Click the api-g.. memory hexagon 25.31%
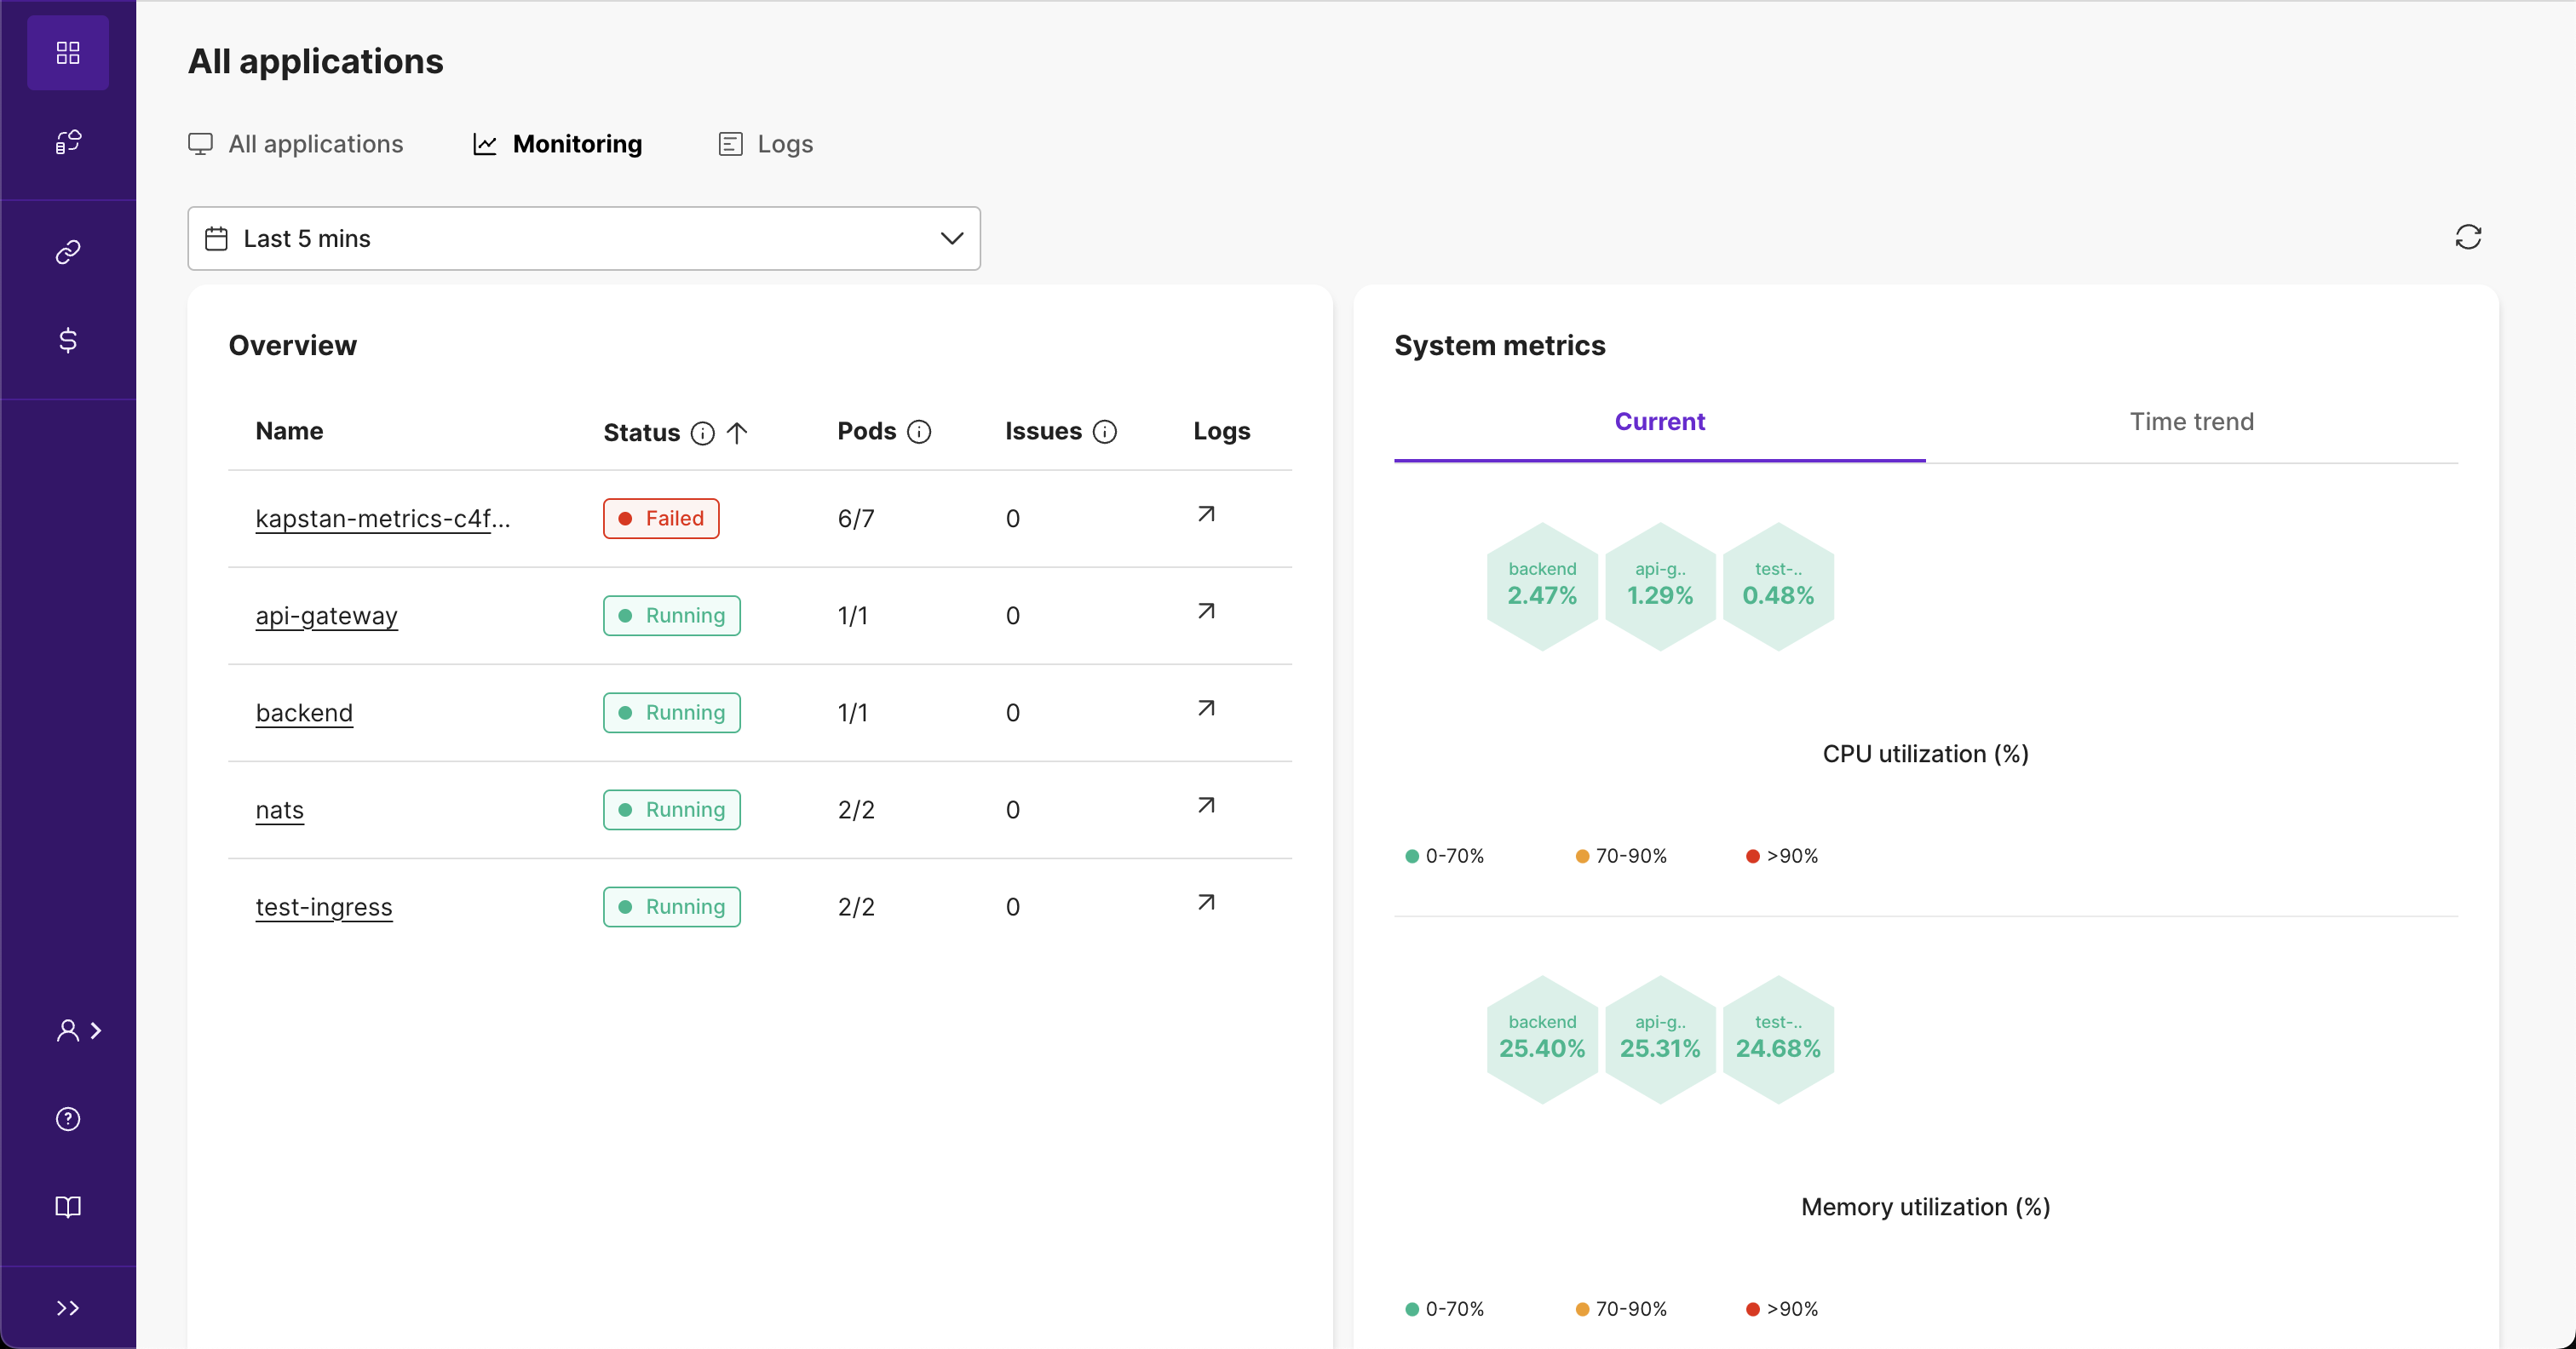 (x=1660, y=1039)
